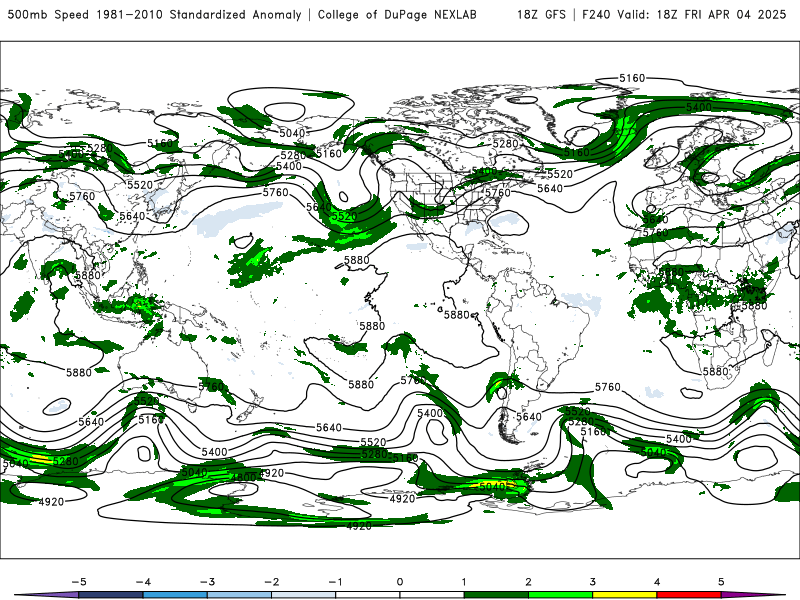Viewport: 800px width, 600px height.
Task: Click the dark green 1 to 2 colorbar segment
Action: pos(496,595)
